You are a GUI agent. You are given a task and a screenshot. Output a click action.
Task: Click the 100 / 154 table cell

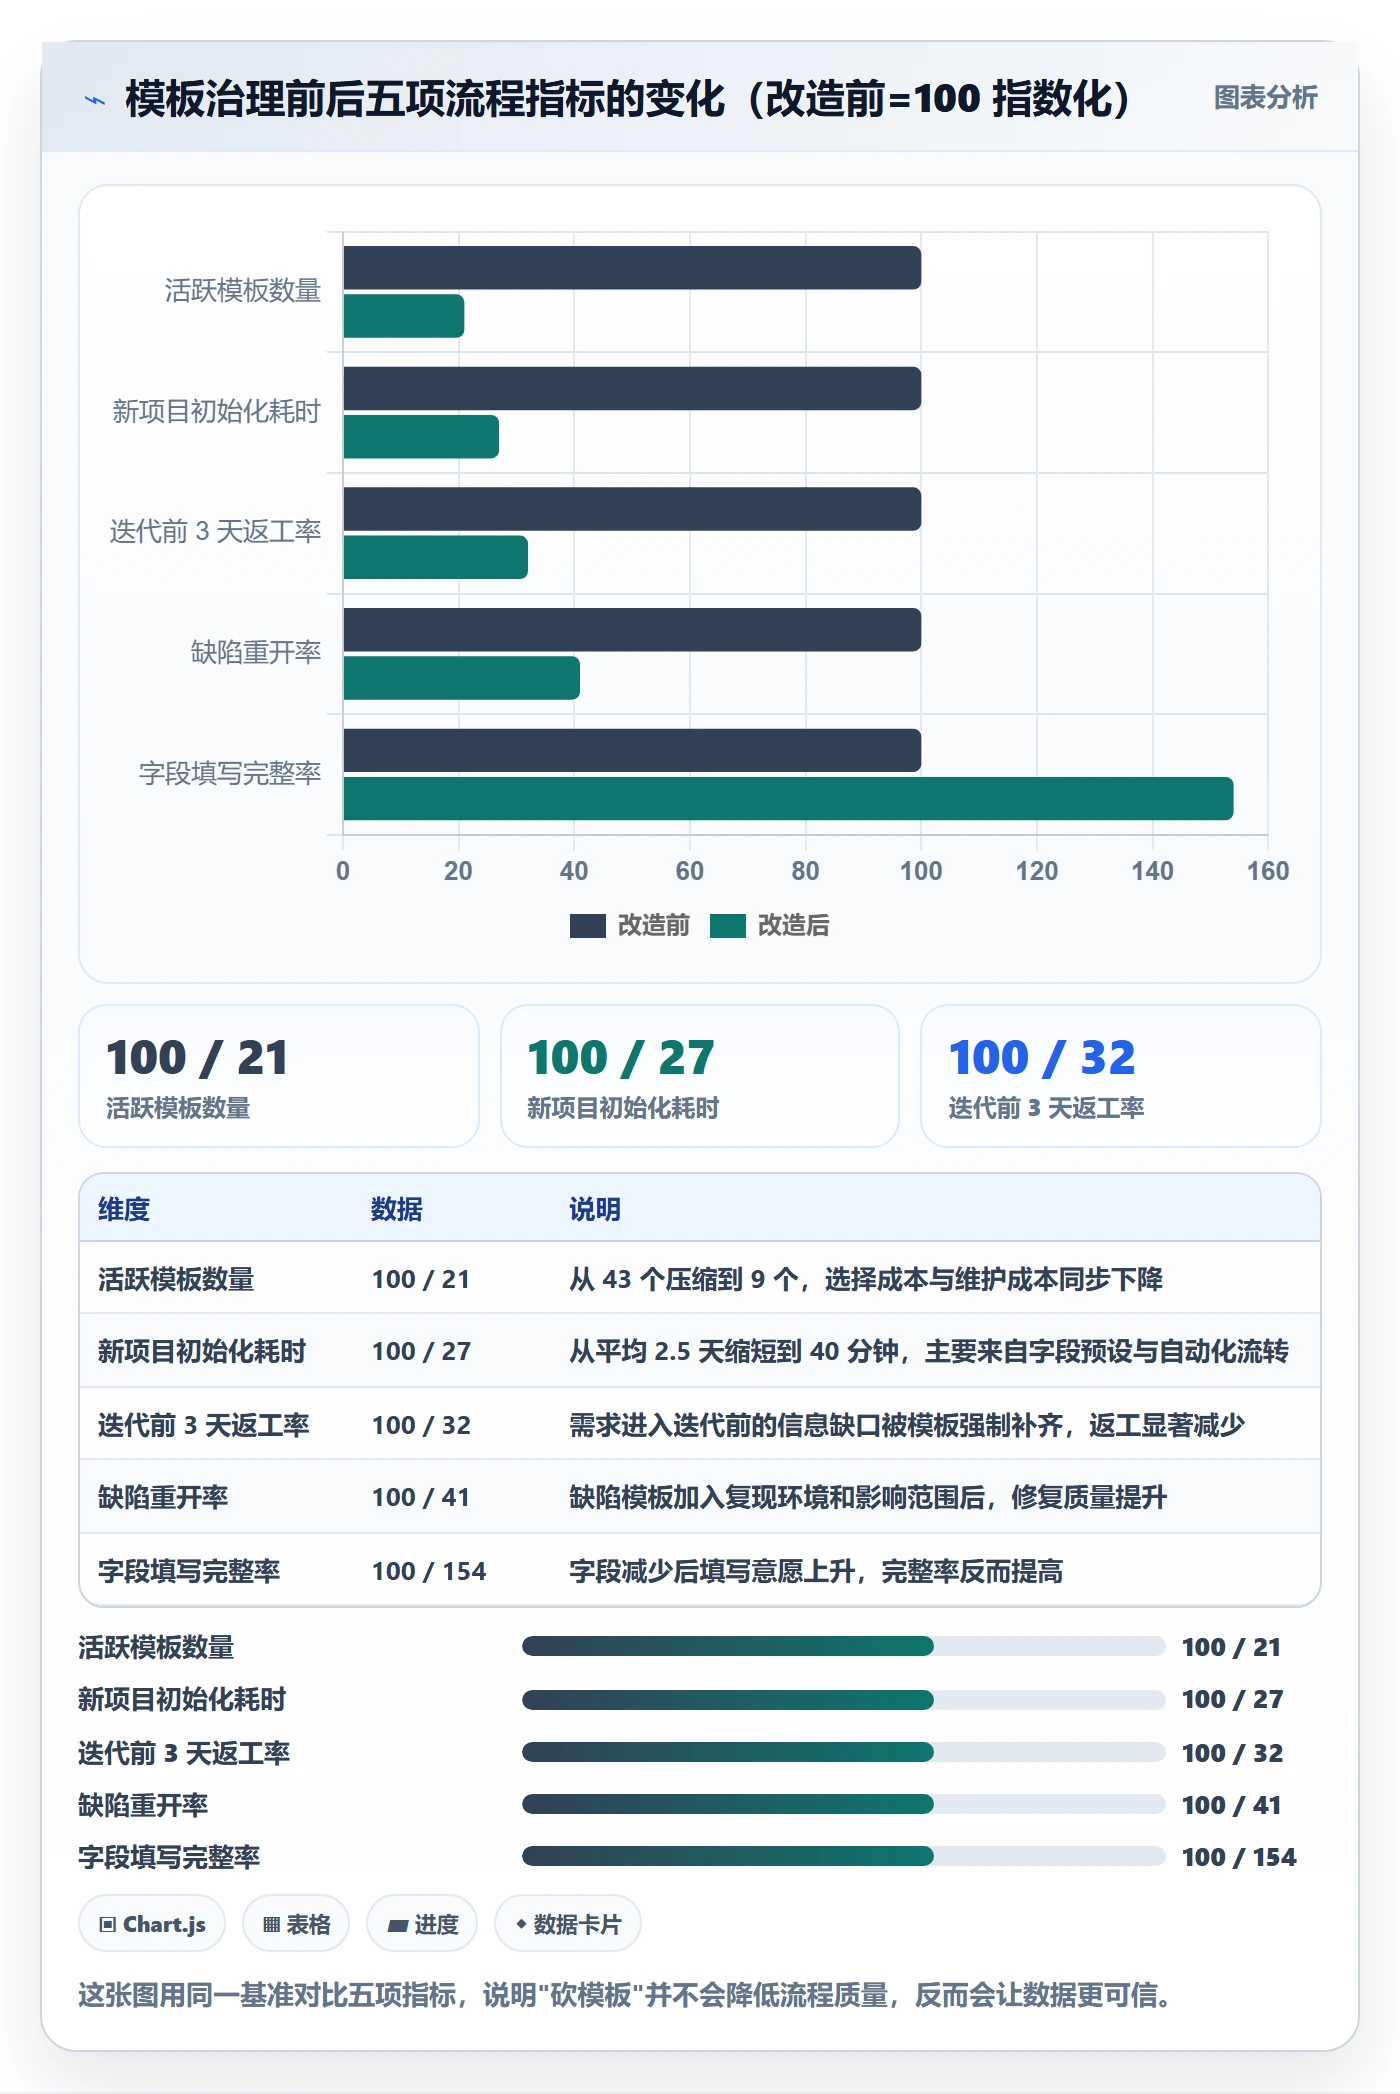429,1571
